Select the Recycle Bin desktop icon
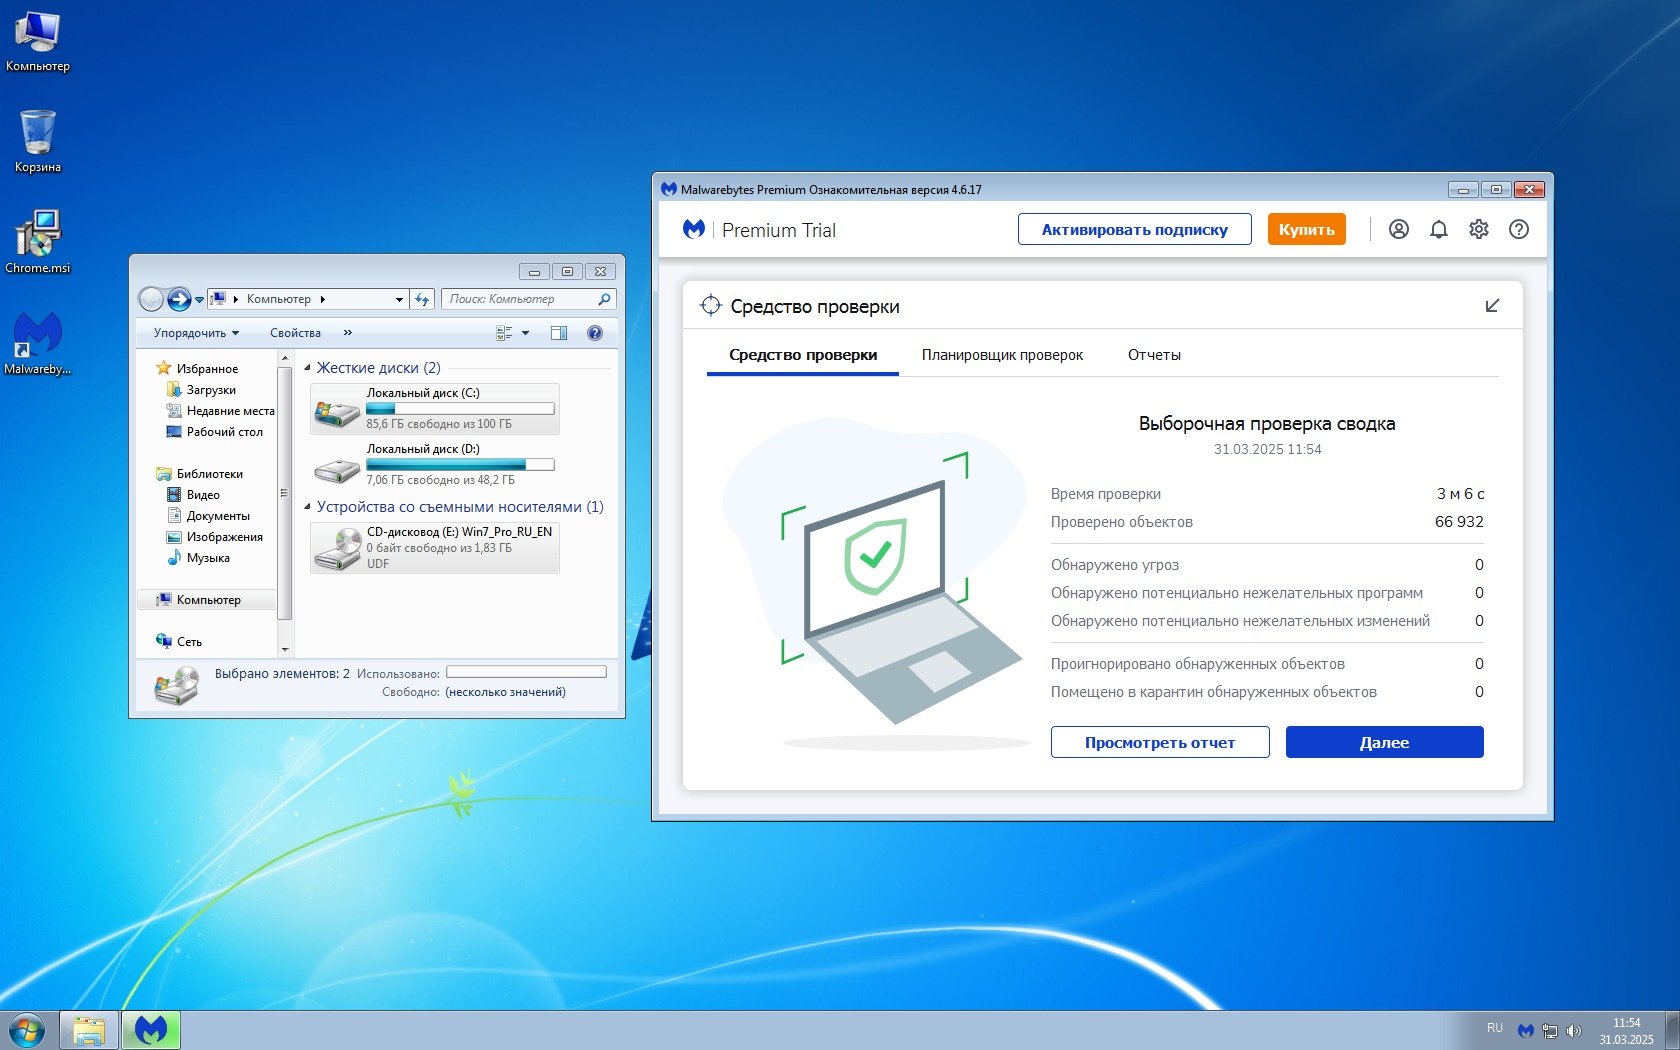This screenshot has width=1680, height=1050. tap(38, 141)
